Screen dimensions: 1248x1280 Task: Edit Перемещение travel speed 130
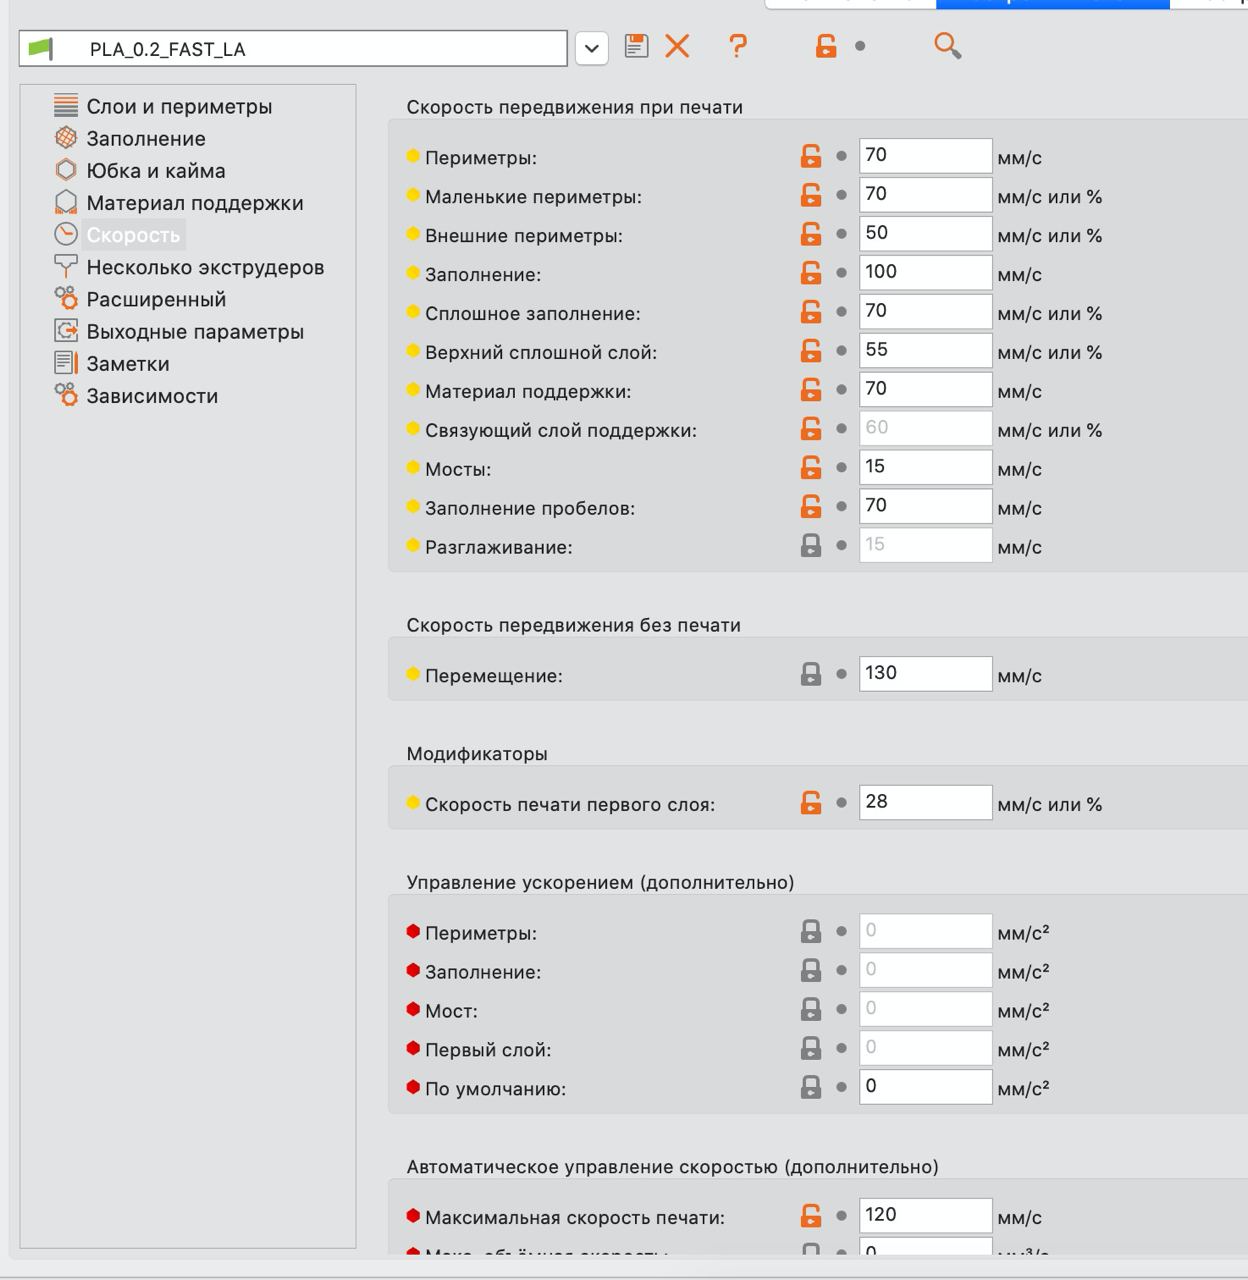(925, 674)
